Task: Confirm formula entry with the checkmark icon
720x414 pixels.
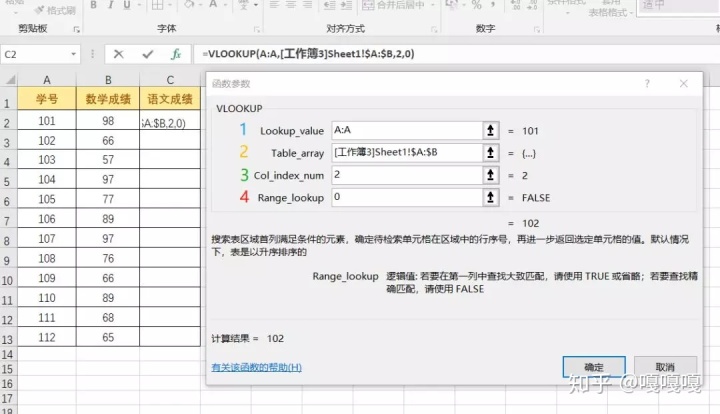Action: click(x=147, y=54)
